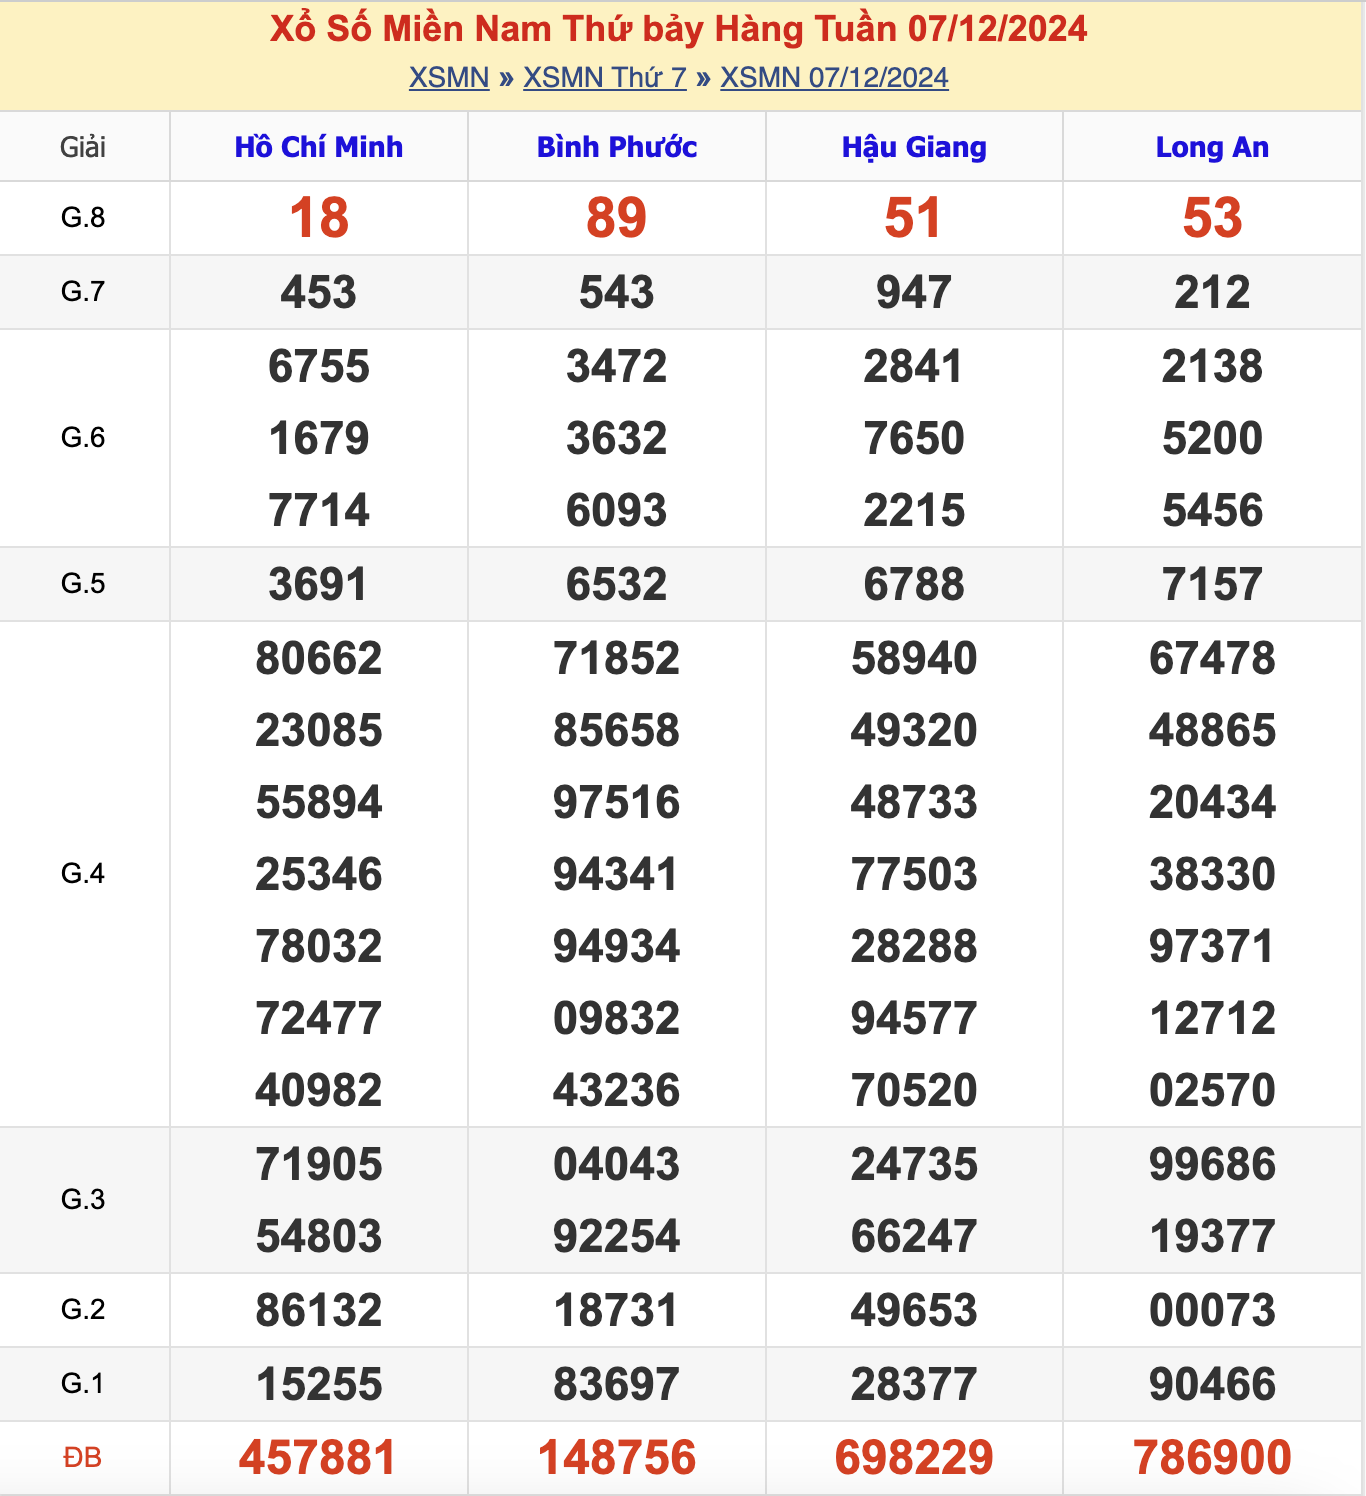1366x1496 pixels.
Task: Open the XSMN Thứ 7 breadcrumb link
Action: pyautogui.click(x=605, y=77)
